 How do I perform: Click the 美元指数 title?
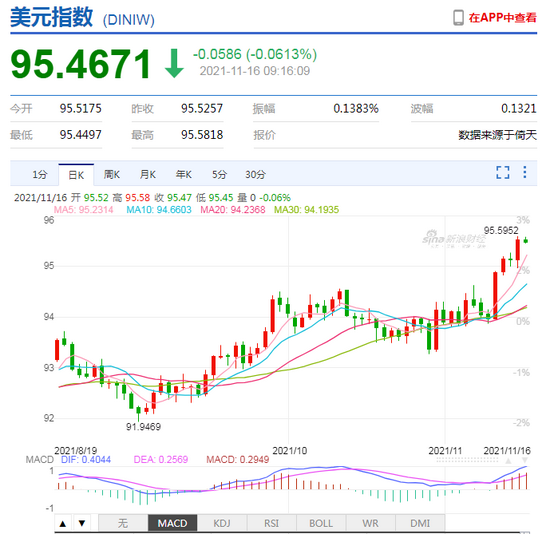pos(52,17)
